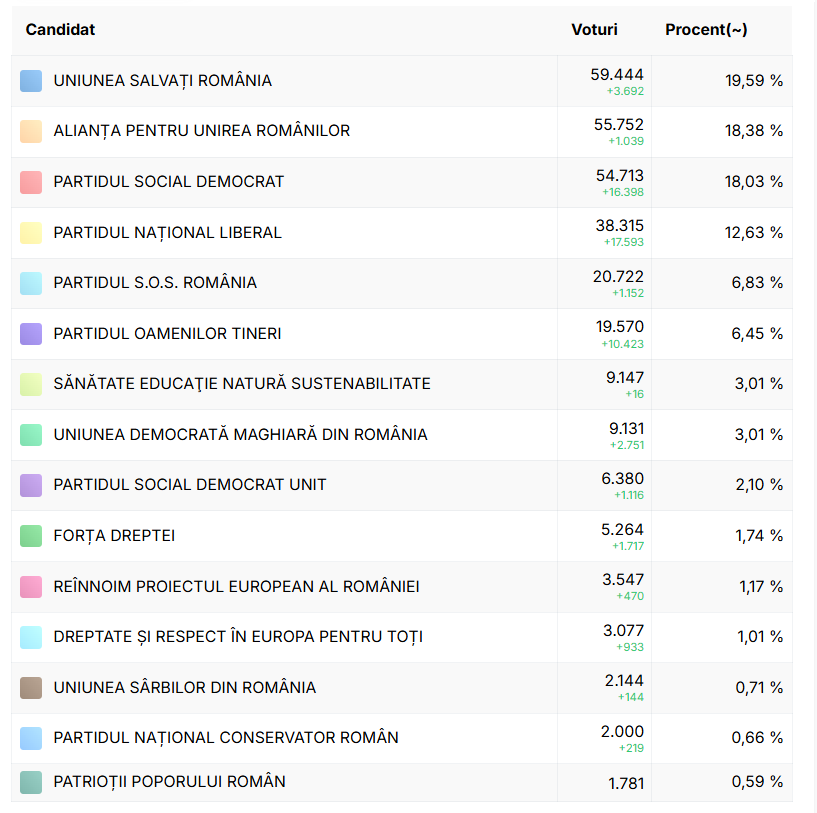
Task: Click the 12,63 % percentage cell
Action: pos(753,233)
